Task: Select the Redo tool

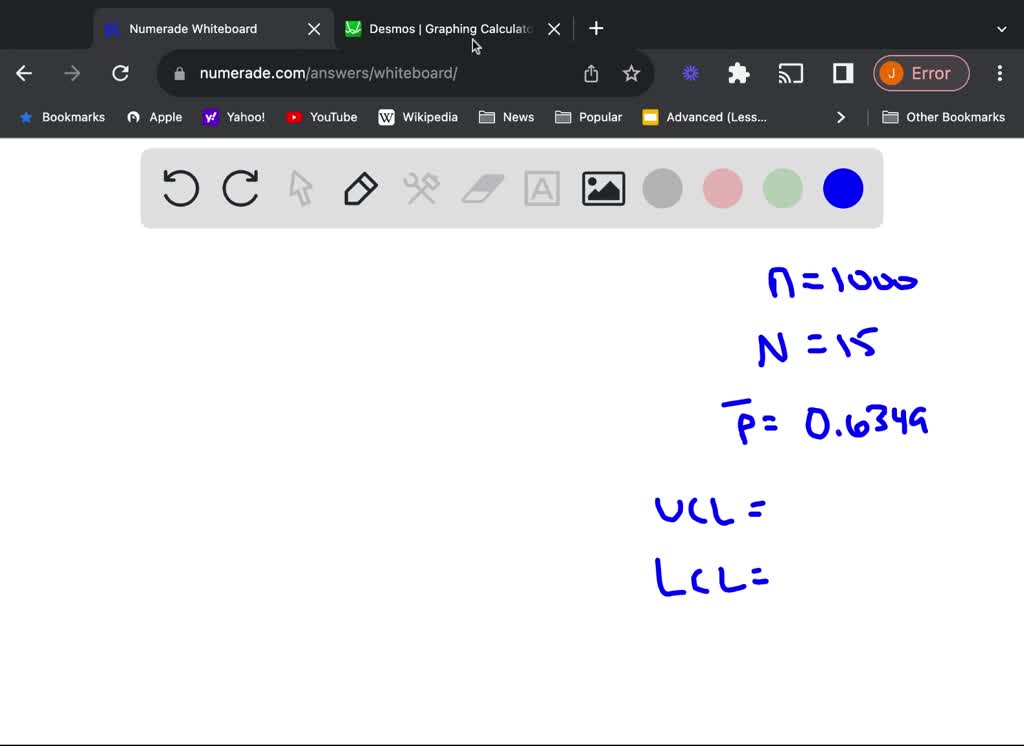Action: point(240,188)
